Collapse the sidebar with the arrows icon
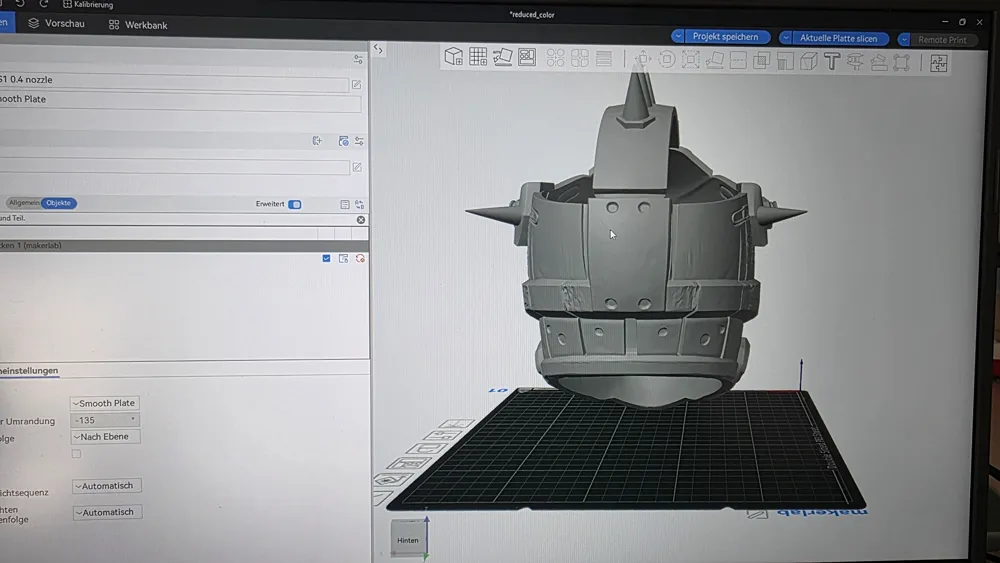Screen dimensions: 1000x563 (378, 49)
